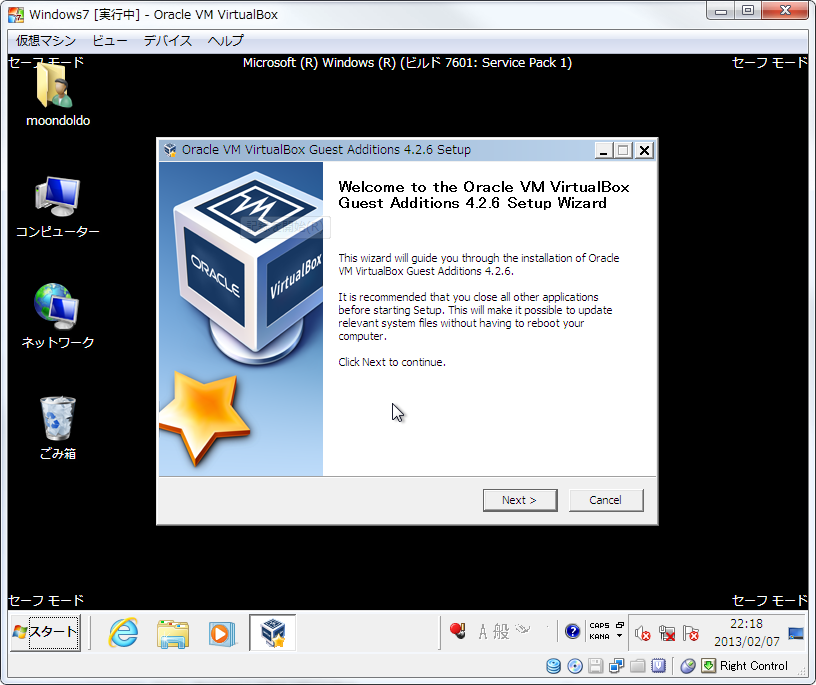
Task: Click the スタート start button
Action: point(45,632)
